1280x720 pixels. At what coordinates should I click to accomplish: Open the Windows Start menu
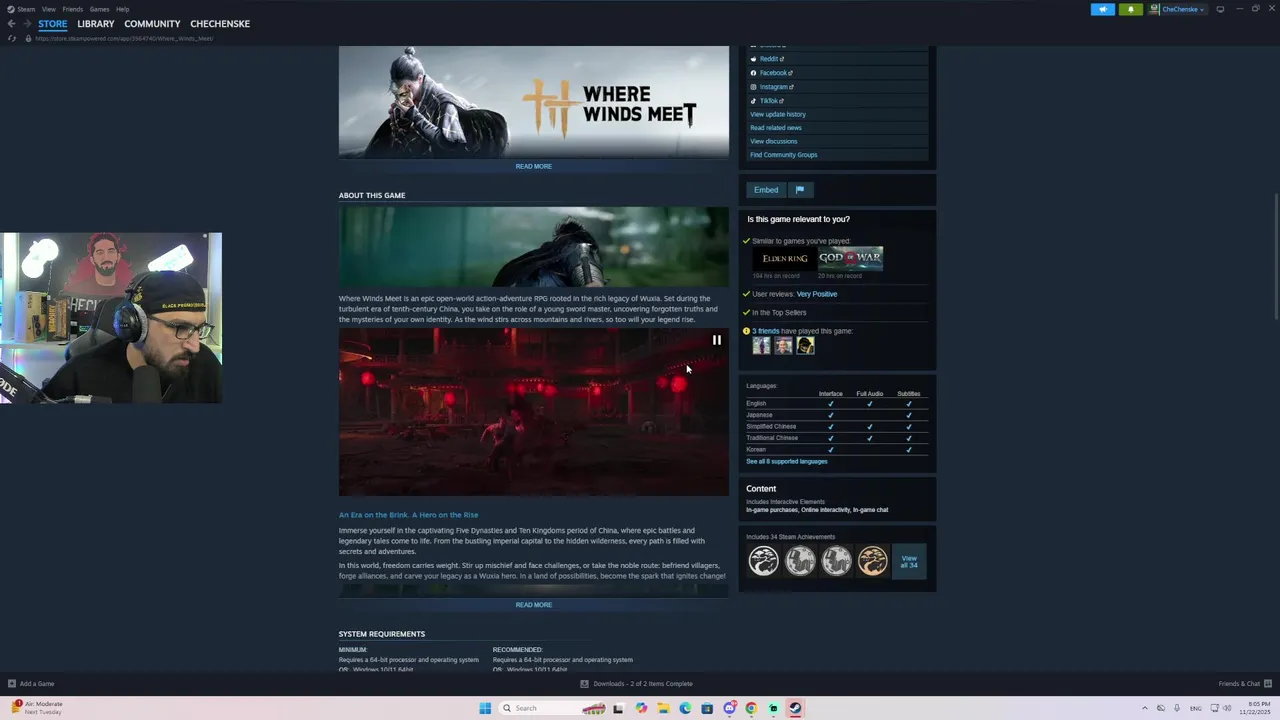[485, 708]
